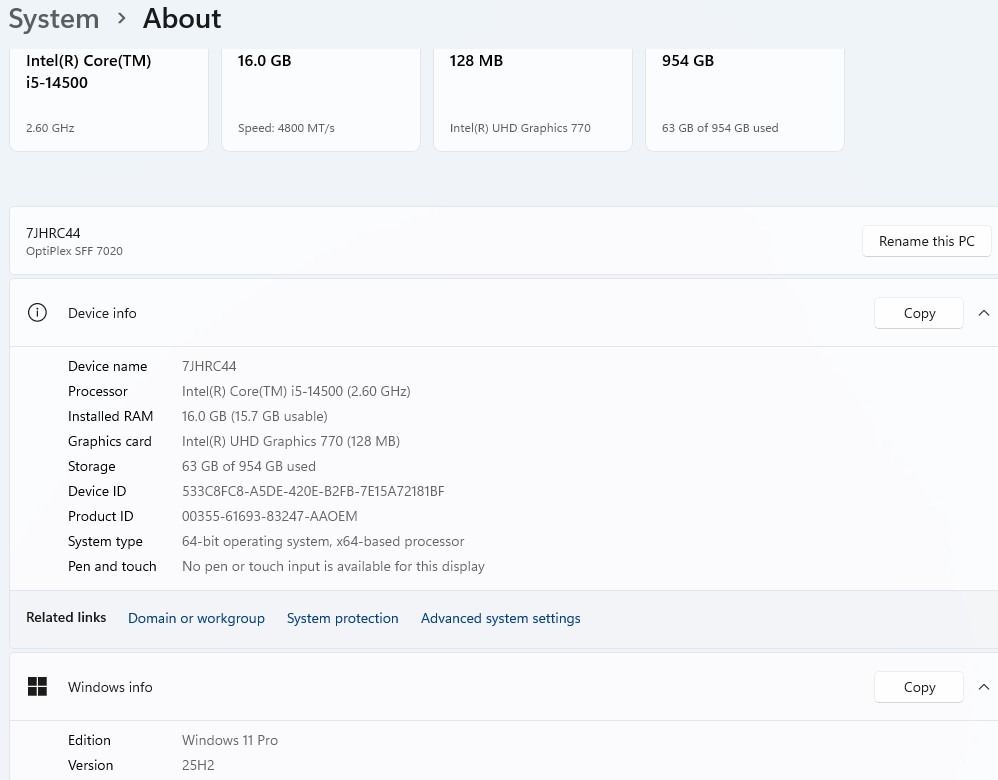Click the OptiPlex SFF 7020 model text
Viewport: 998px width, 780px height.
[74, 251]
